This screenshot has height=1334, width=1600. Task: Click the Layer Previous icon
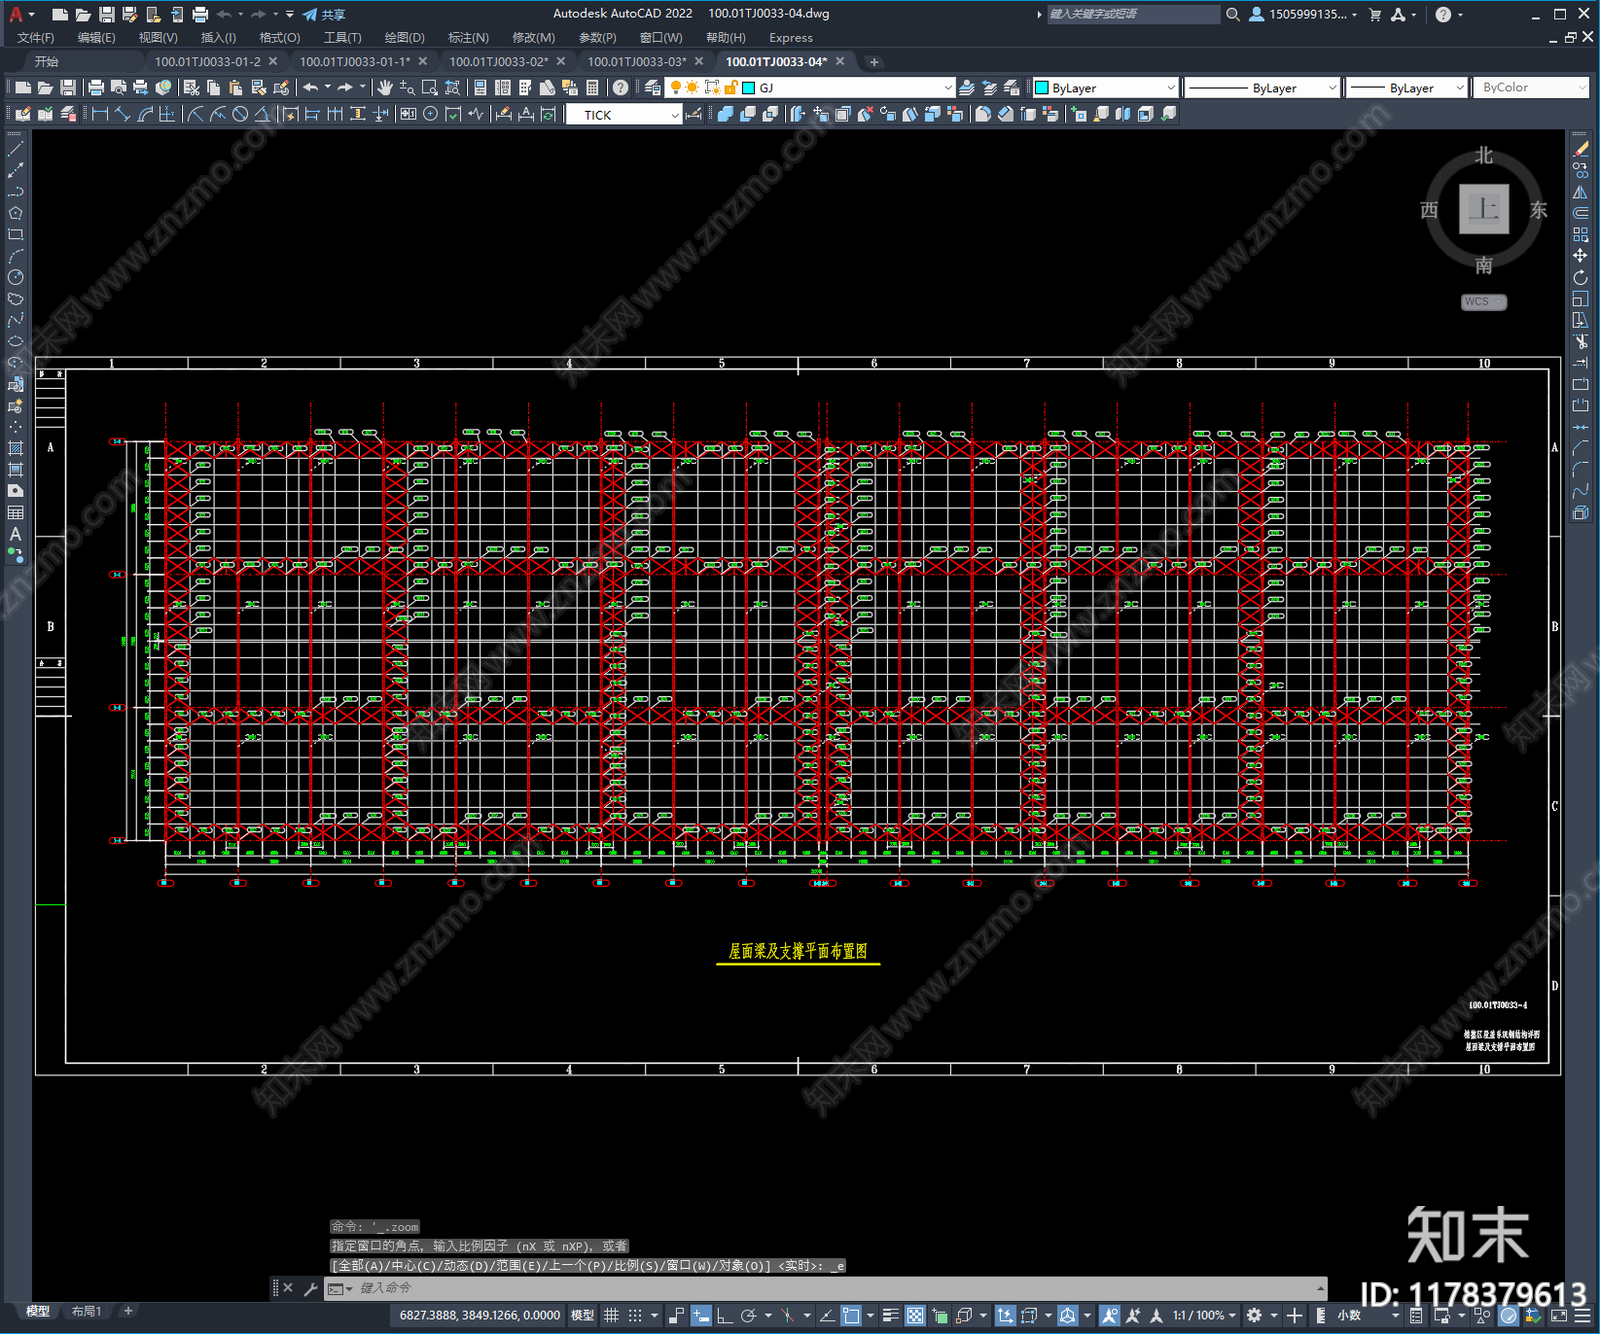coord(989,88)
